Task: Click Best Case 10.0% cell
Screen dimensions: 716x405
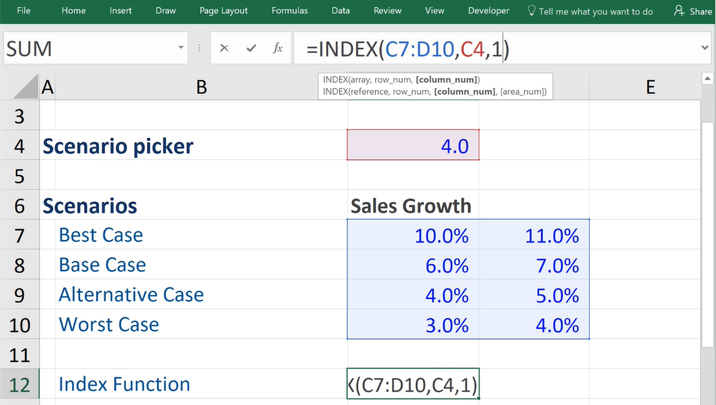Action: (413, 236)
